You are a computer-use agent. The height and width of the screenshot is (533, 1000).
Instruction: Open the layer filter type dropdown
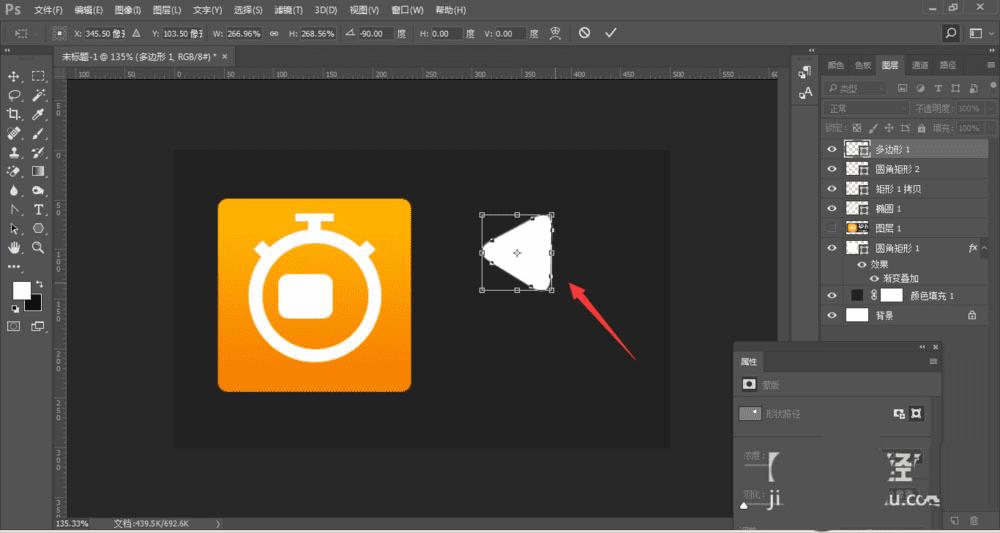point(855,88)
